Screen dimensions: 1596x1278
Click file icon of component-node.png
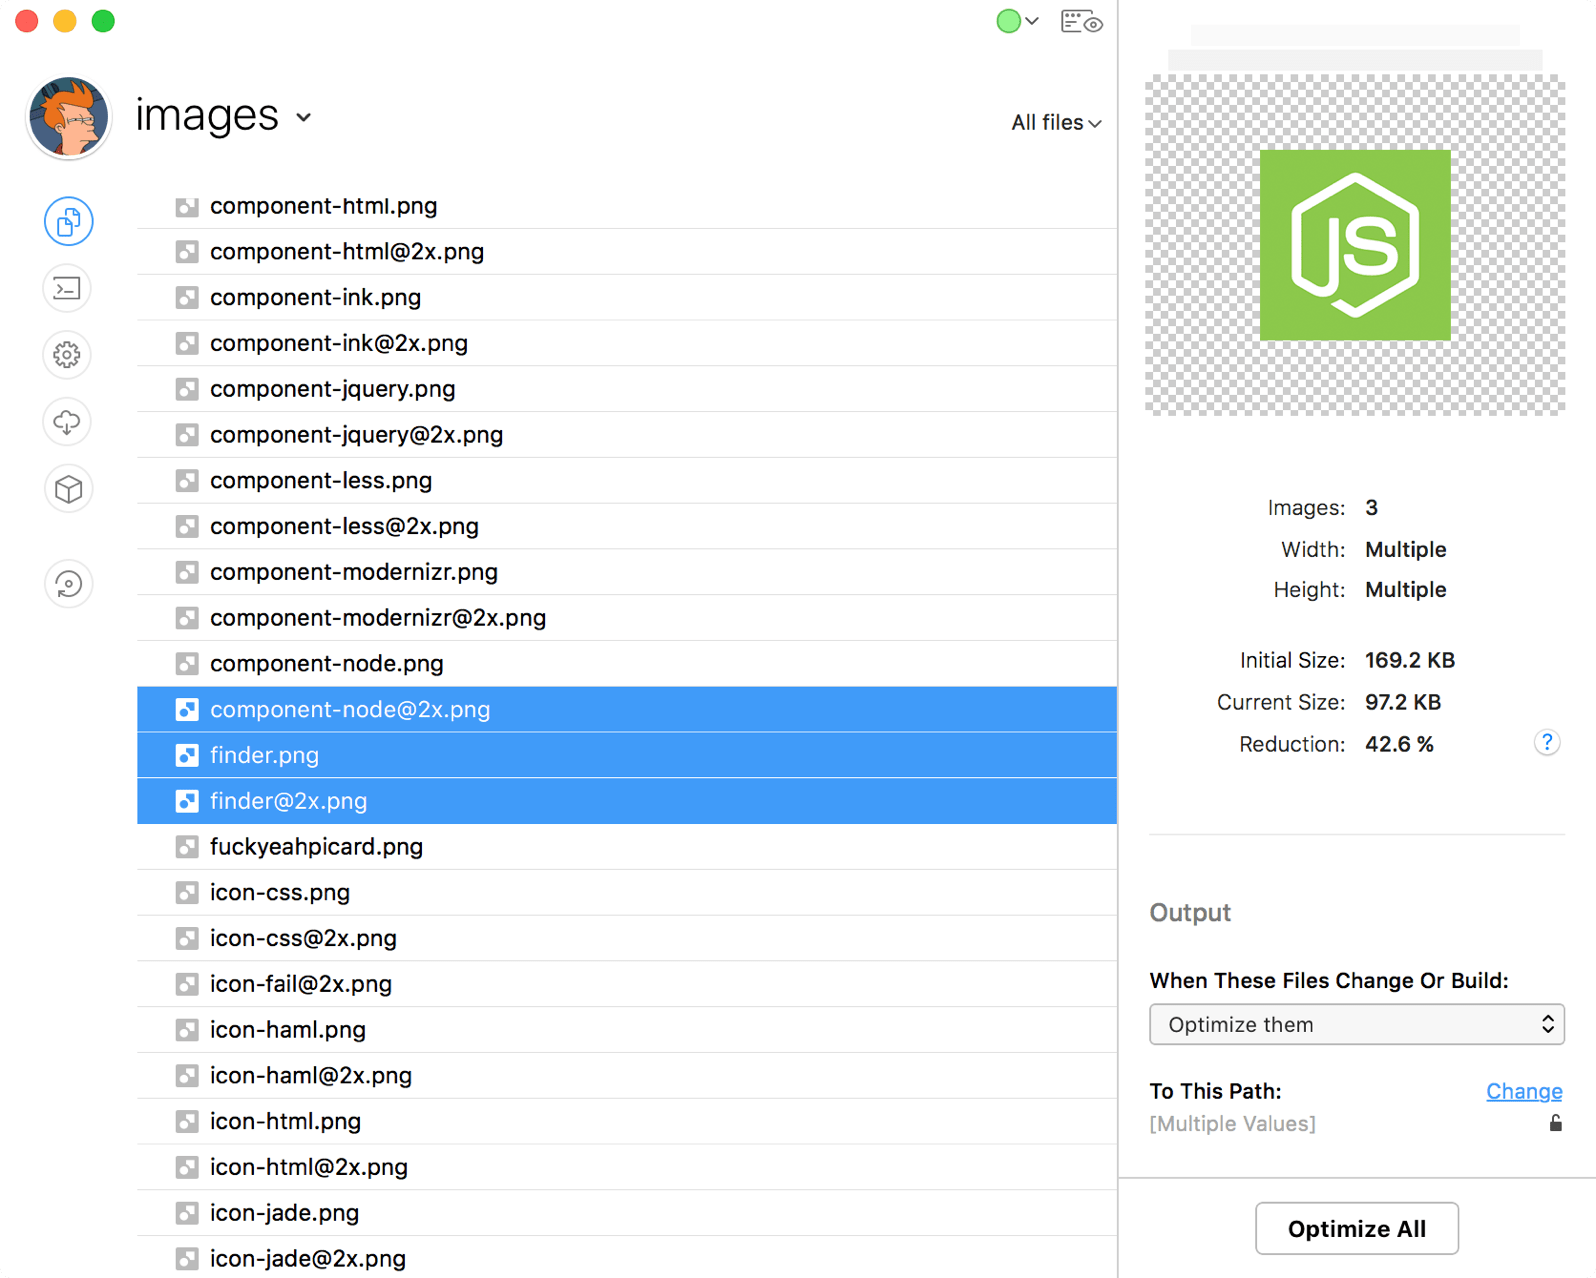click(187, 664)
